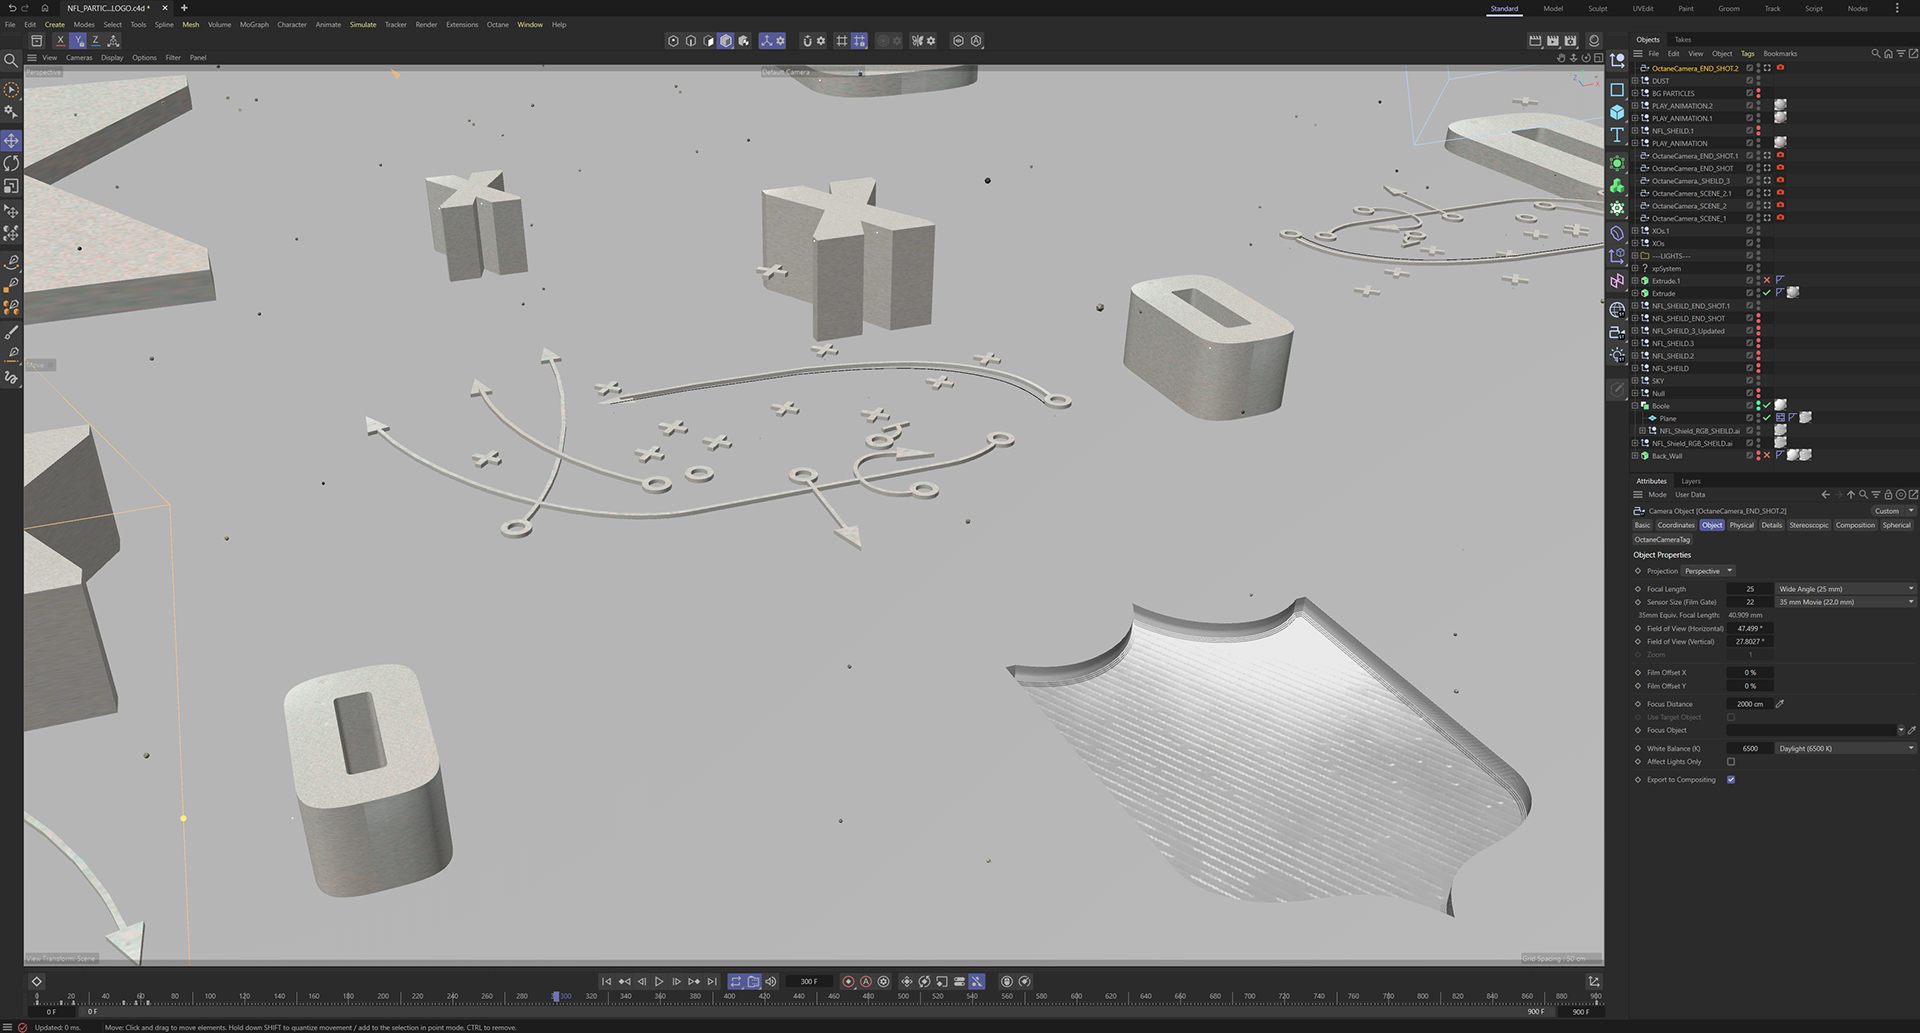This screenshot has width=1920, height=1033.
Task: Enable Affect Lights Only checkbox
Action: click(1731, 762)
